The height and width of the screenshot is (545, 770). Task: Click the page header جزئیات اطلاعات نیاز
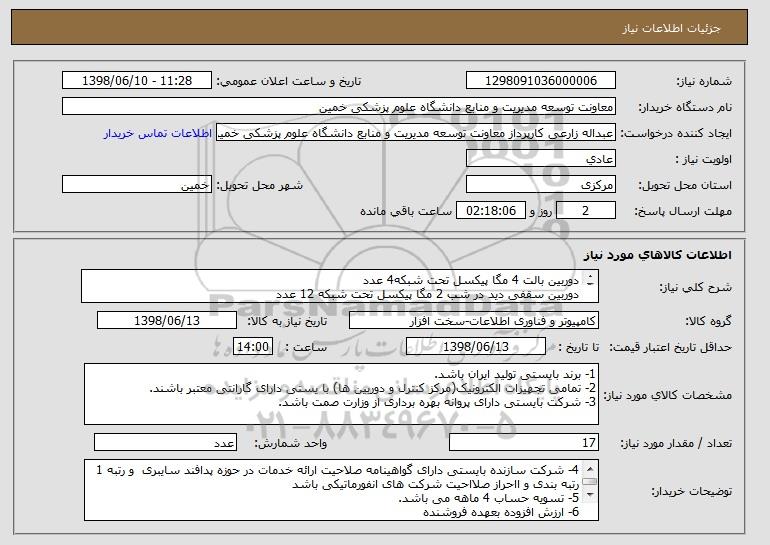tap(672, 28)
